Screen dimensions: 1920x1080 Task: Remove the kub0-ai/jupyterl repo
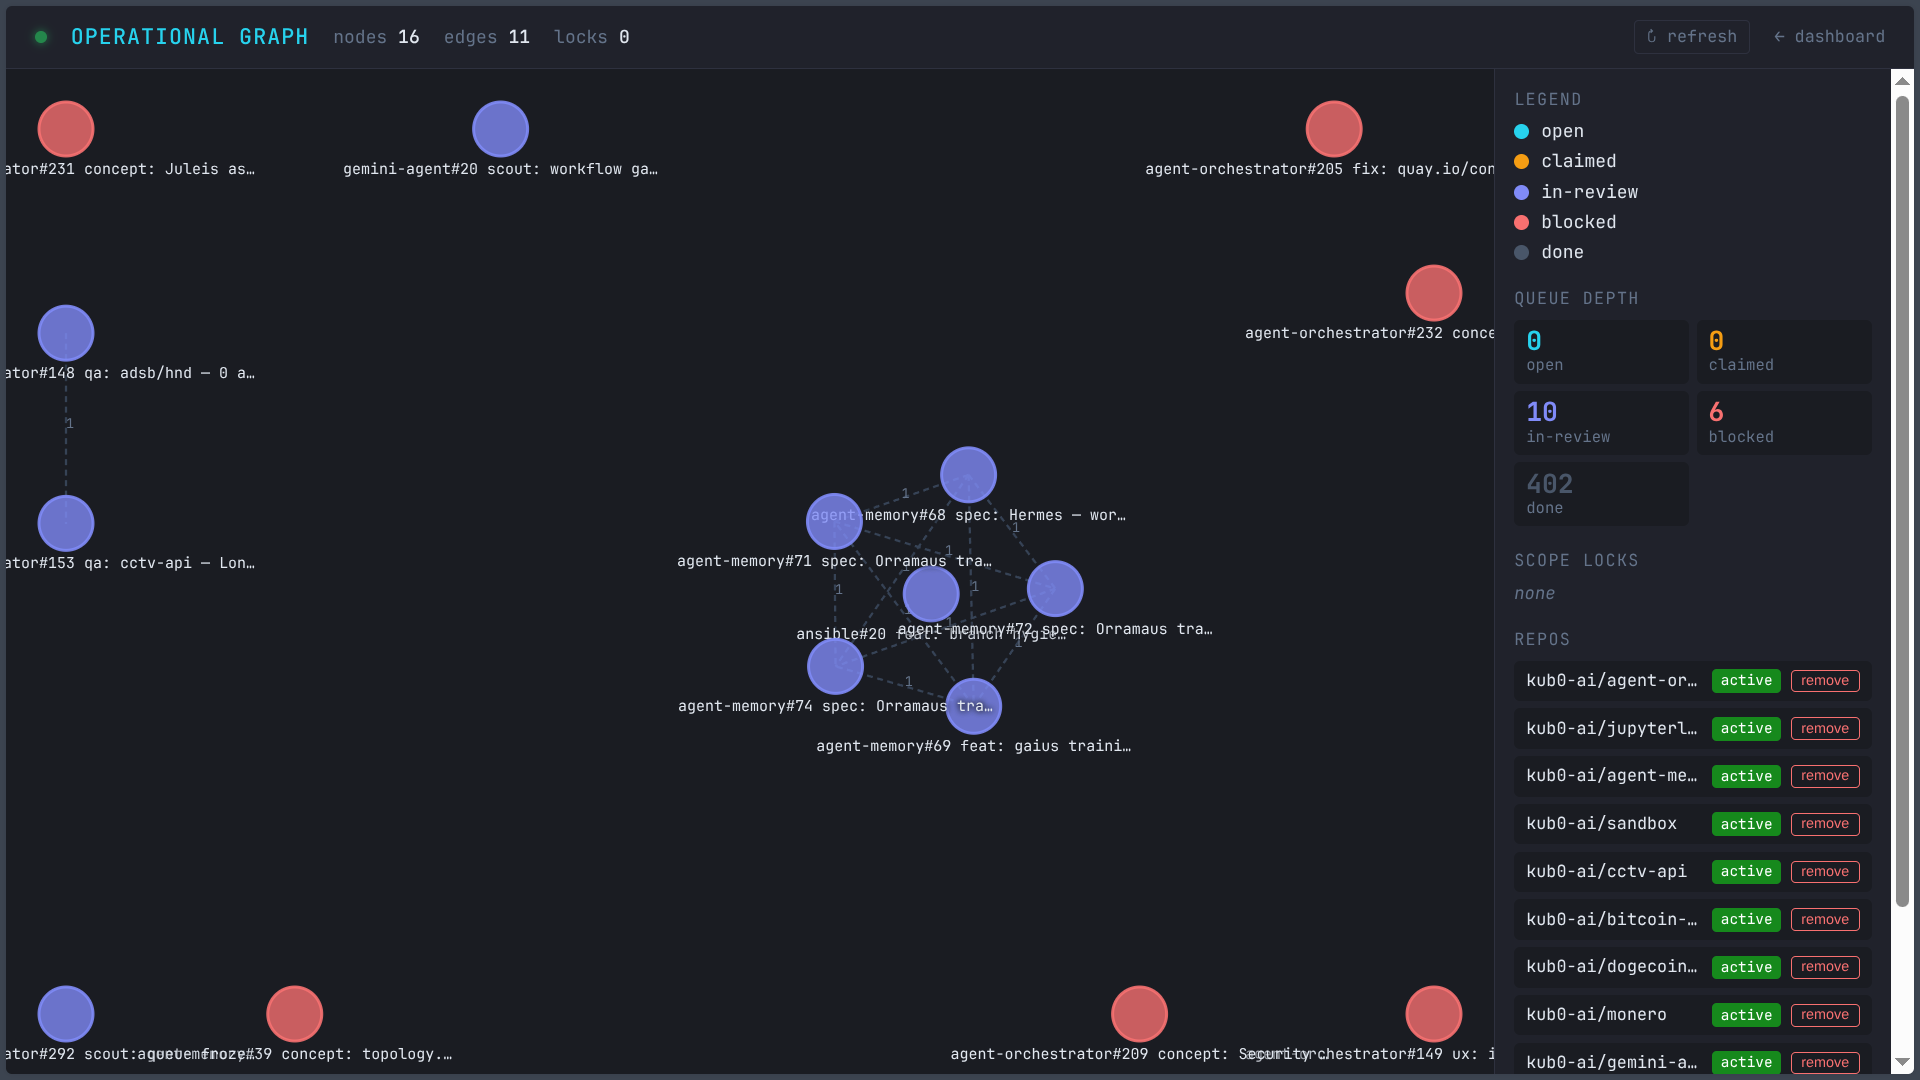[x=1824, y=729]
